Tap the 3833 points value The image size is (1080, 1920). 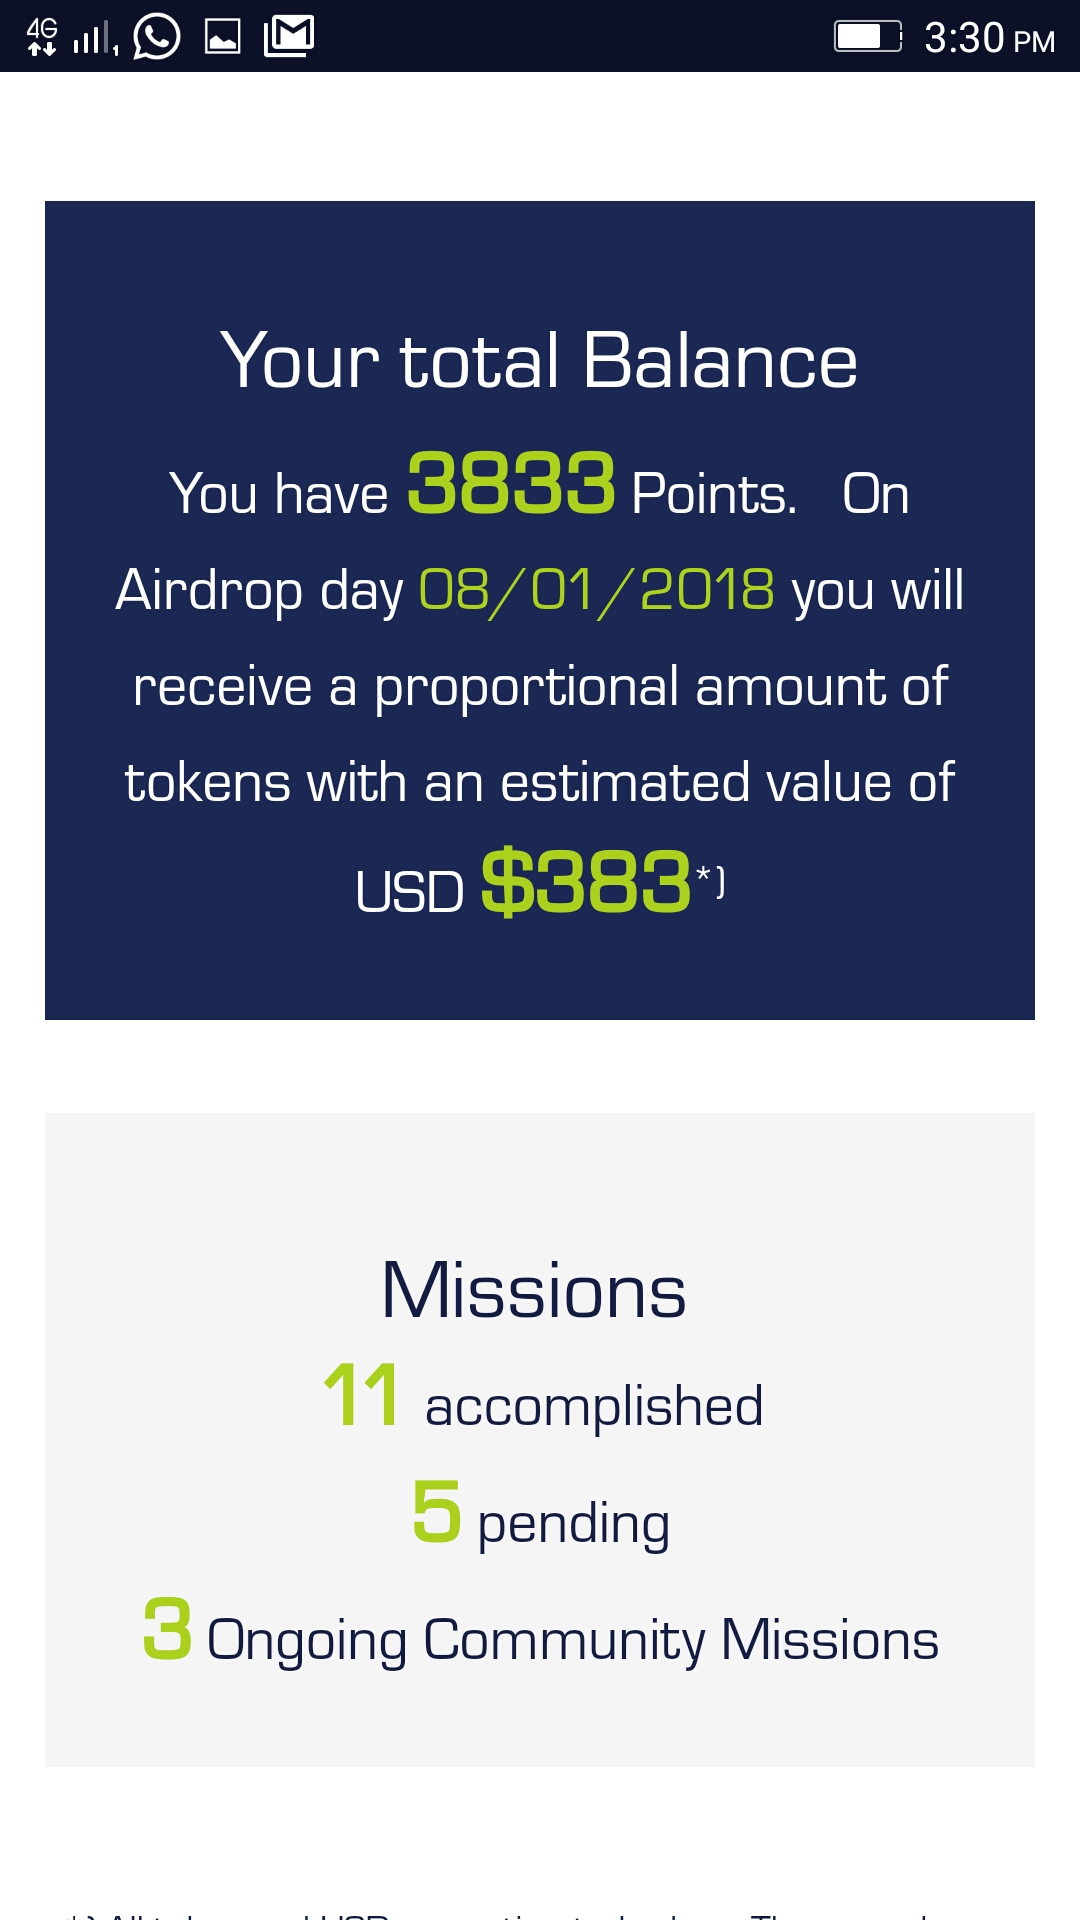(511, 484)
